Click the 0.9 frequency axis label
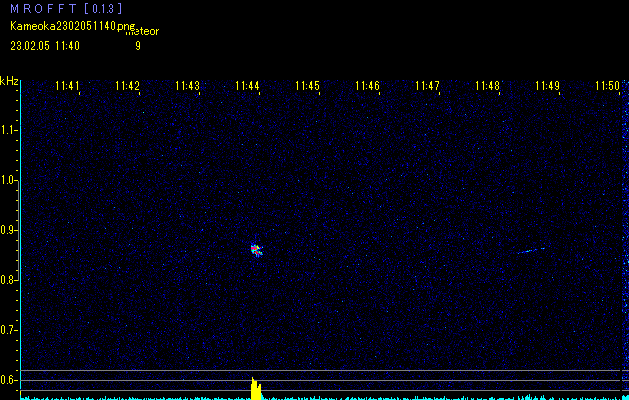 pos(8,230)
